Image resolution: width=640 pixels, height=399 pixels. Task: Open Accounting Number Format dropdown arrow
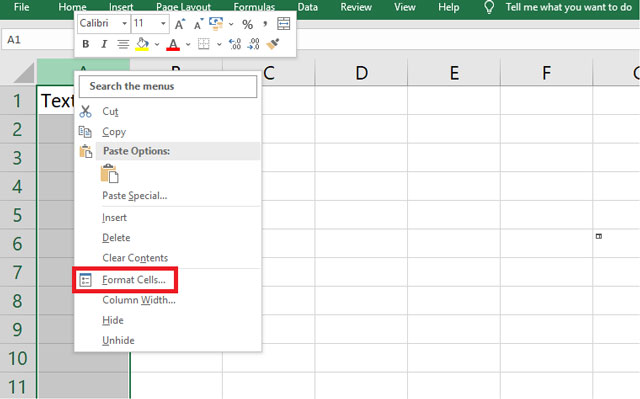click(x=231, y=24)
